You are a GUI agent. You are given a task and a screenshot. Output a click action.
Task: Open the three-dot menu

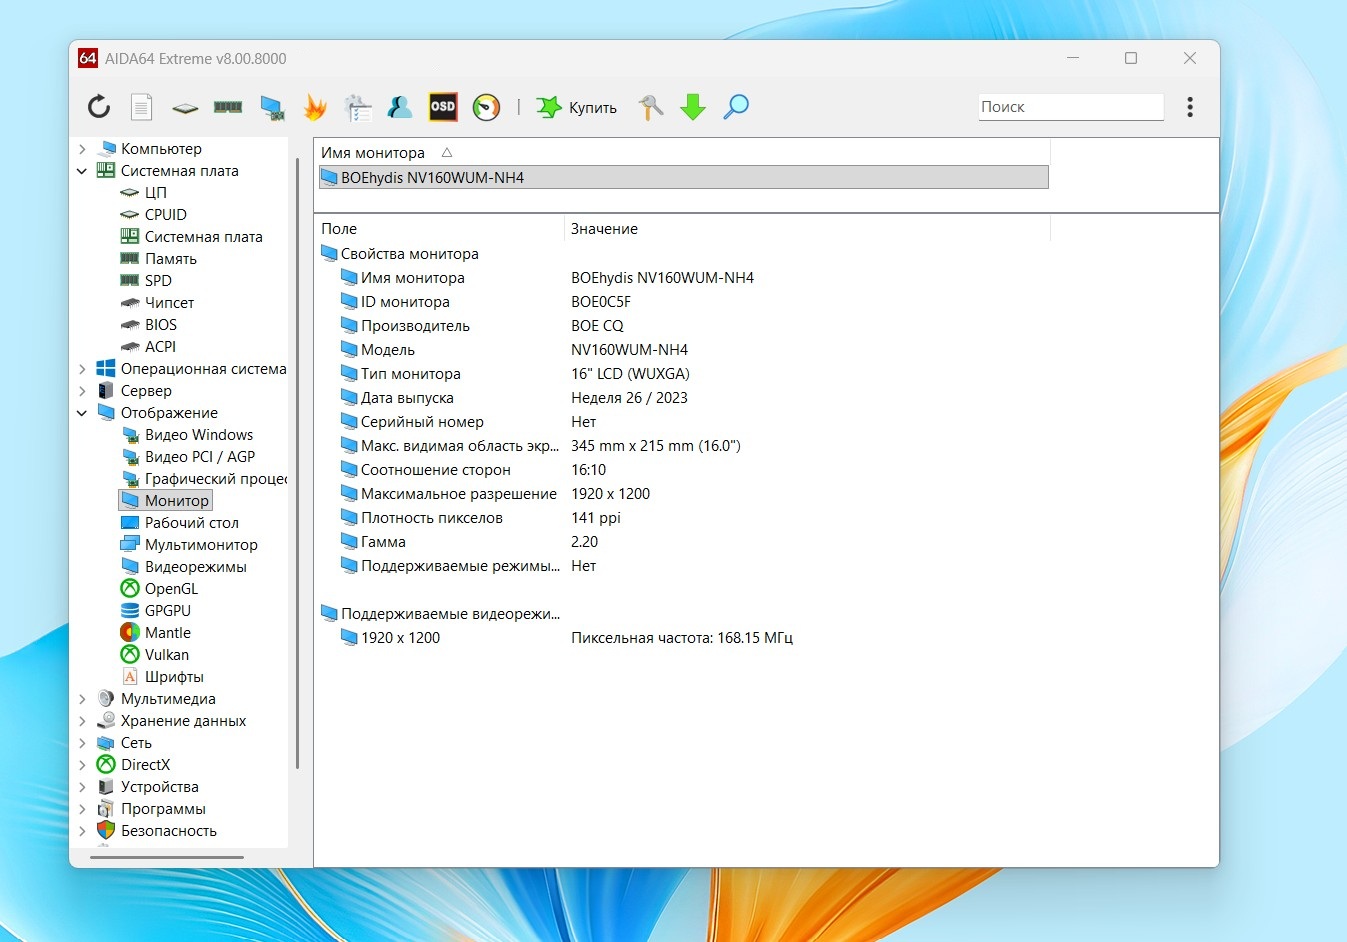(1190, 107)
